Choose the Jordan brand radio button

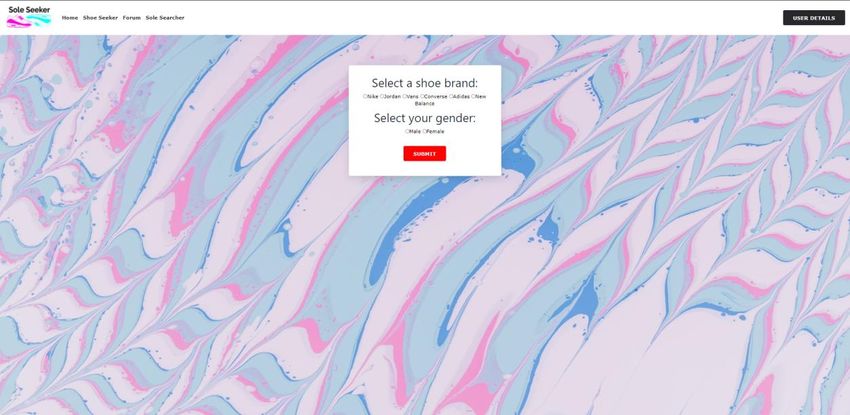coord(382,96)
